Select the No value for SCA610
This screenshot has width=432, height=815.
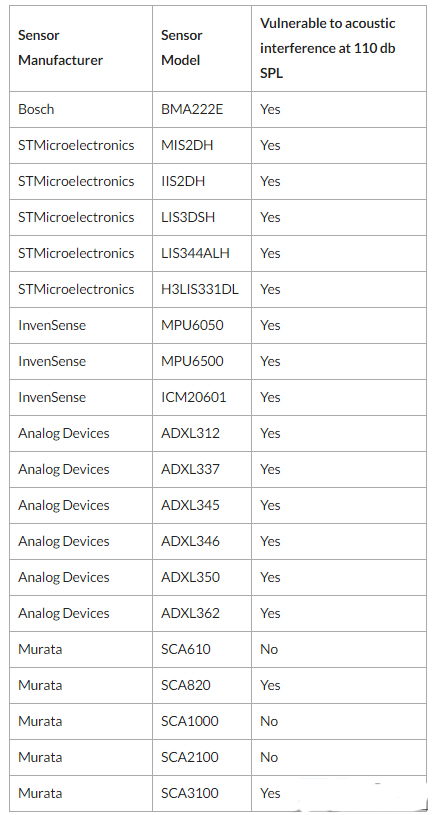point(269,649)
